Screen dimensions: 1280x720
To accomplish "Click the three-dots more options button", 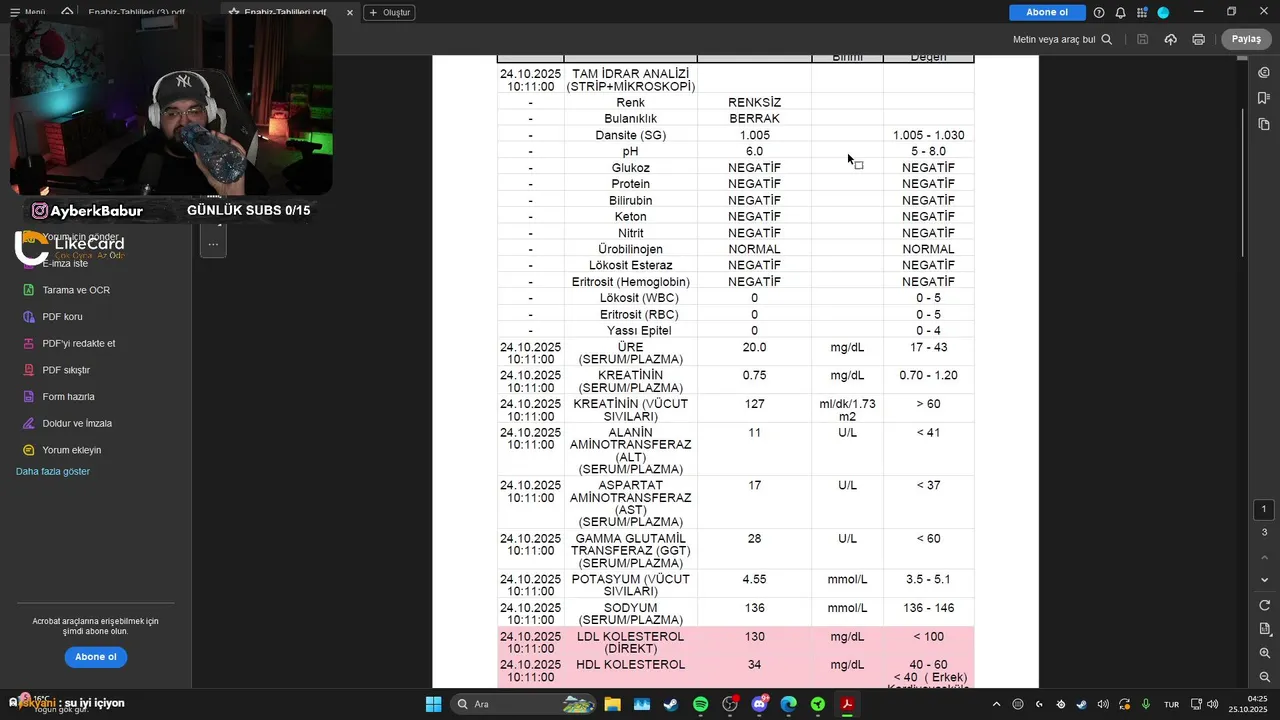I will pyautogui.click(x=213, y=243).
